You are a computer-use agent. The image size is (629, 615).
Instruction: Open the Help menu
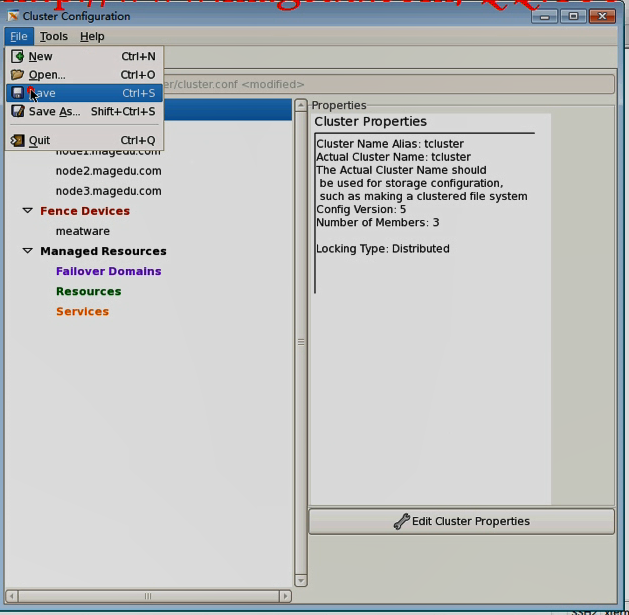[92, 36]
